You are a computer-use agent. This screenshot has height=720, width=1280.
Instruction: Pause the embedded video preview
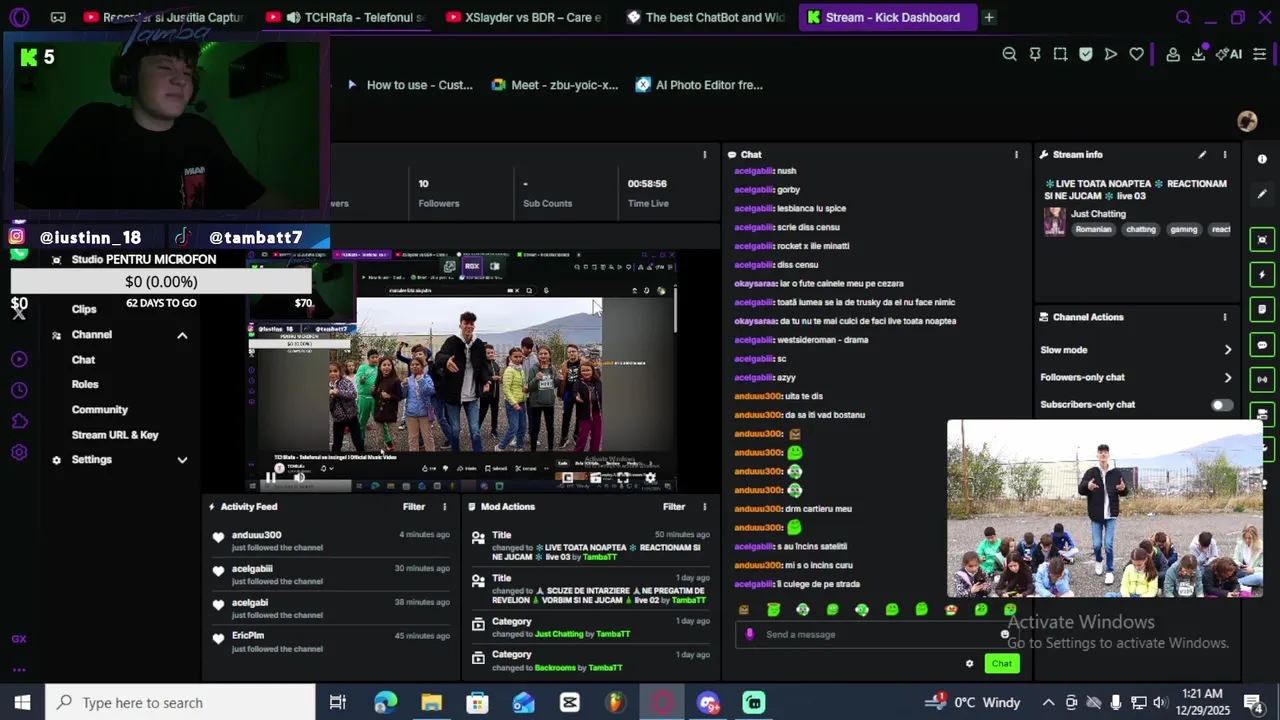[x=270, y=478]
